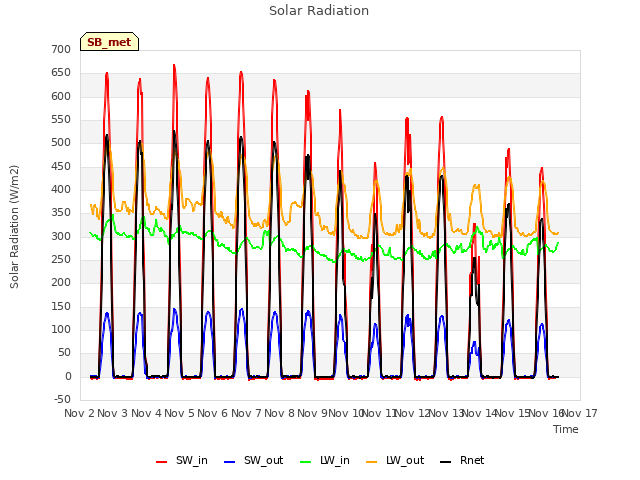
Task: Click the 650 y-axis tick label
Action: [61, 73]
